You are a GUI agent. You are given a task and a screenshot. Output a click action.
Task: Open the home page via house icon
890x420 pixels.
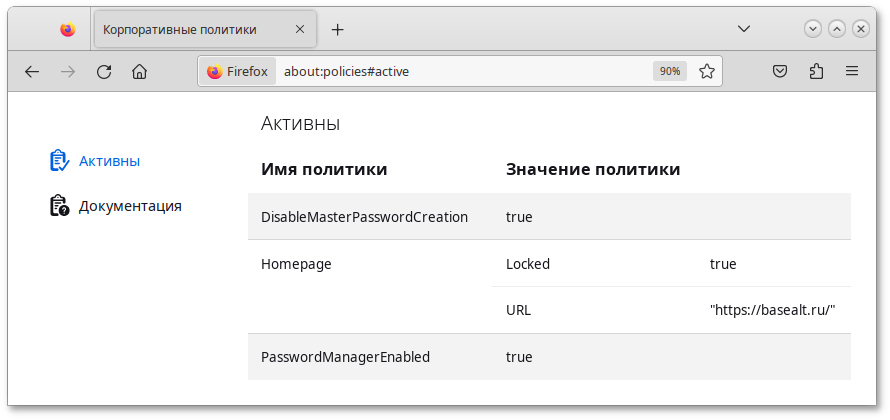click(x=139, y=72)
